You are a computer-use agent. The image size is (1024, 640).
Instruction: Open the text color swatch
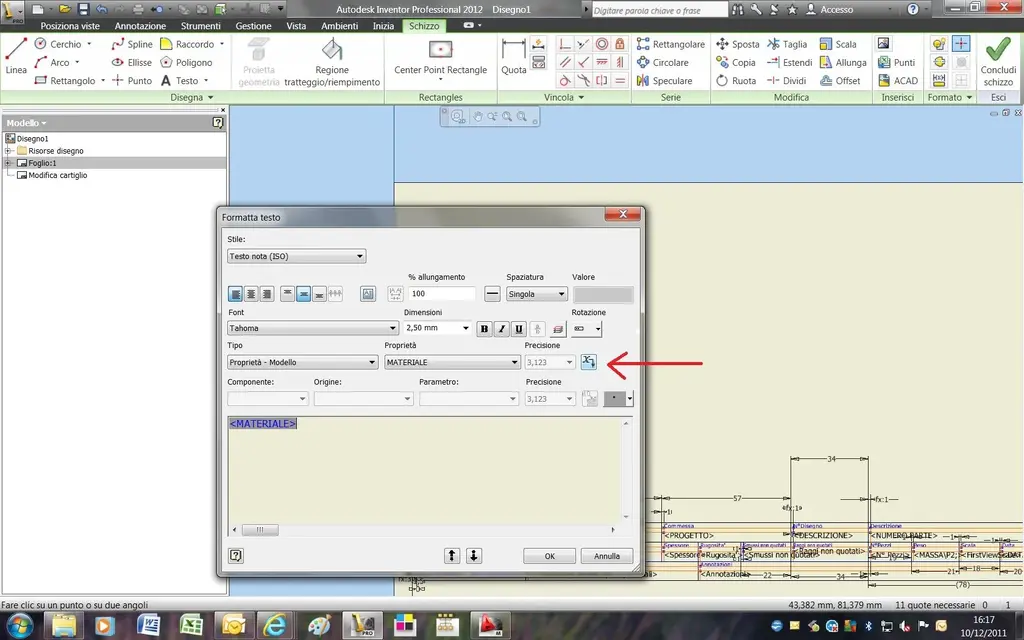pyautogui.click(x=618, y=398)
